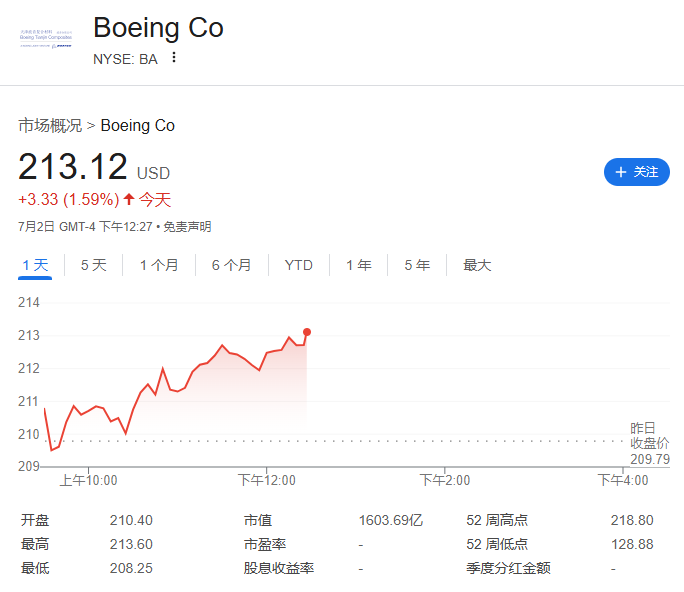Show the 5 年 chart range
The width and height of the screenshot is (684, 592).
click(417, 265)
